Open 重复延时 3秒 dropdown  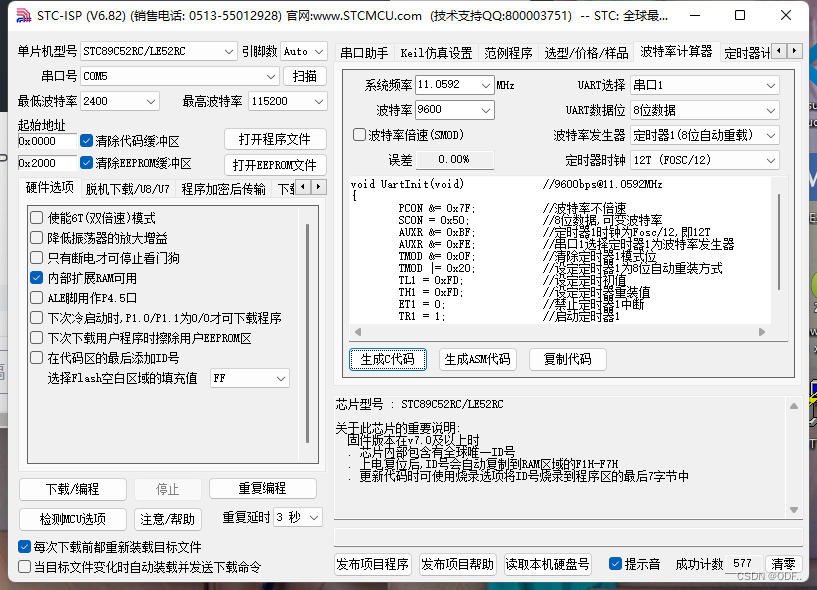click(x=299, y=517)
